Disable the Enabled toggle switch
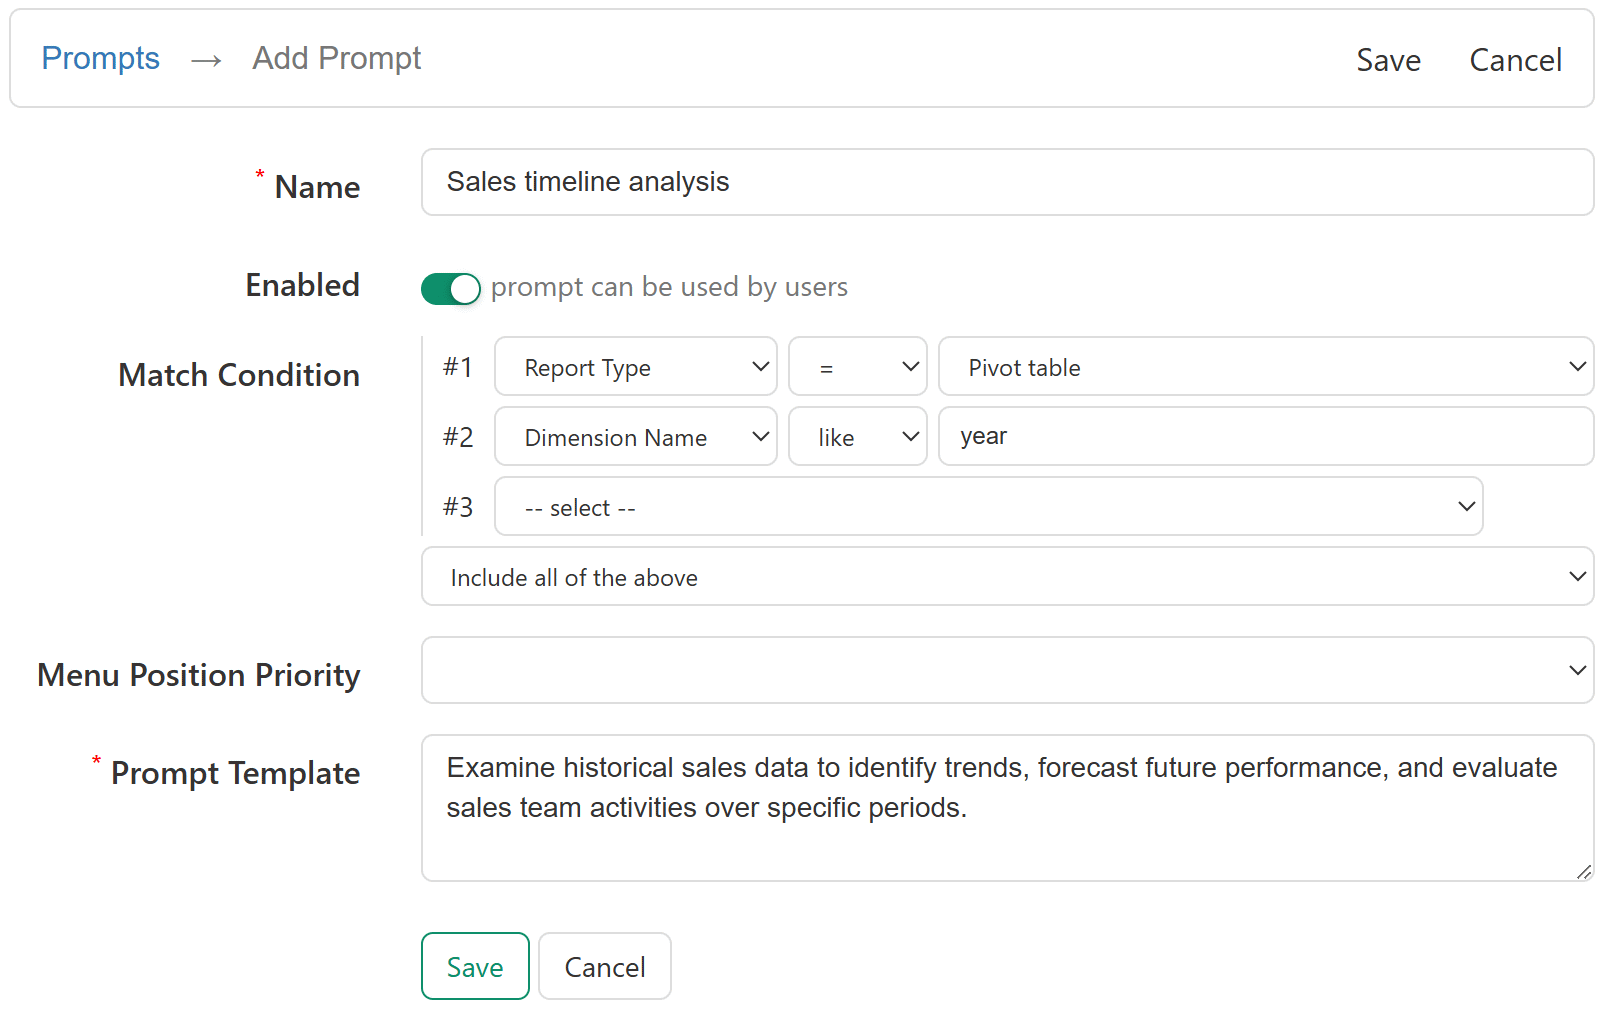The height and width of the screenshot is (1015, 1607). 451,288
